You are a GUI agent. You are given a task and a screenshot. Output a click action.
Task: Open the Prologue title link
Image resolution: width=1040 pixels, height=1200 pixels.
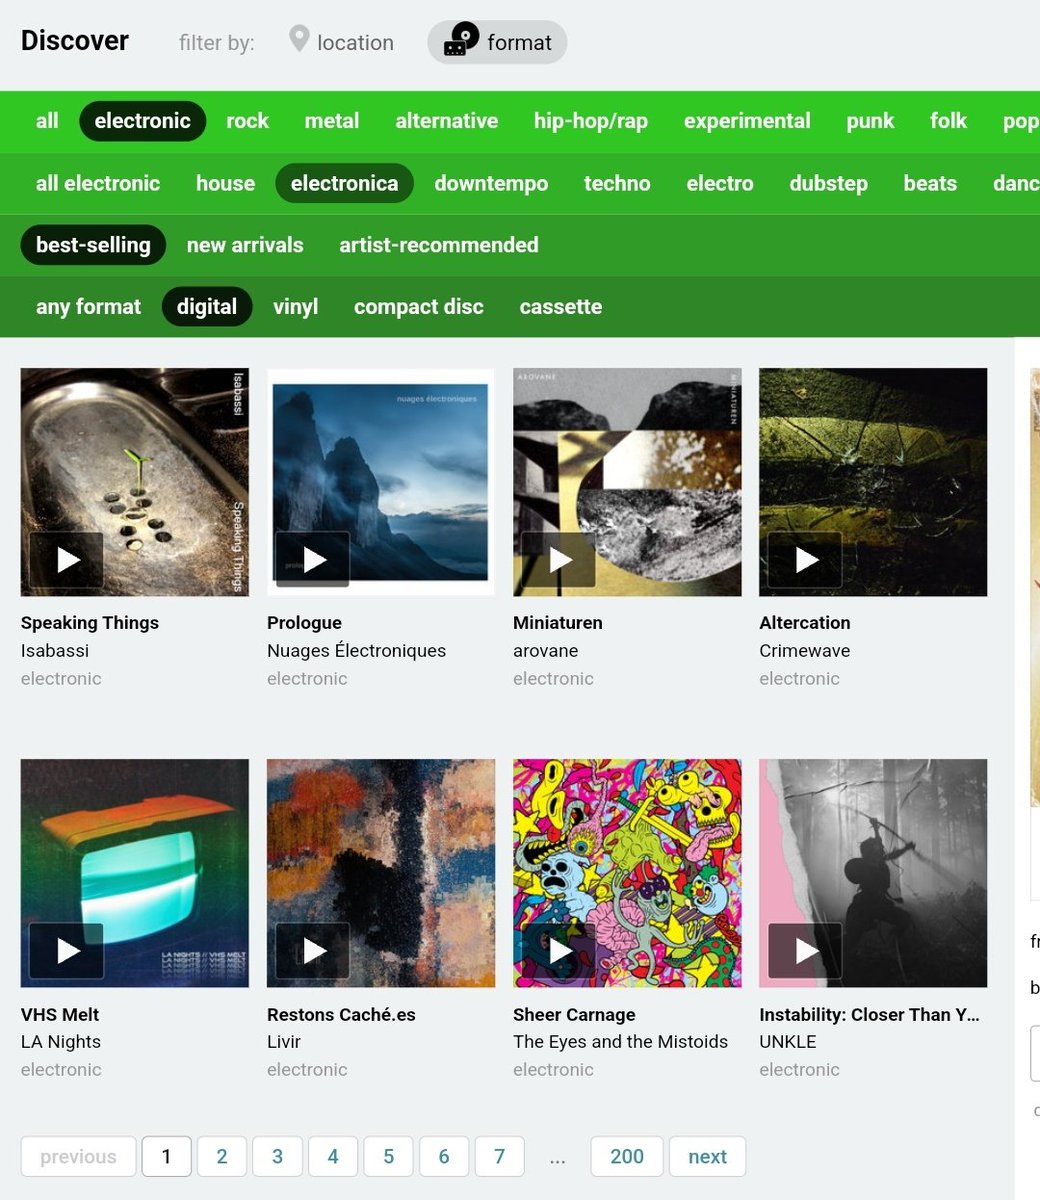click(304, 623)
